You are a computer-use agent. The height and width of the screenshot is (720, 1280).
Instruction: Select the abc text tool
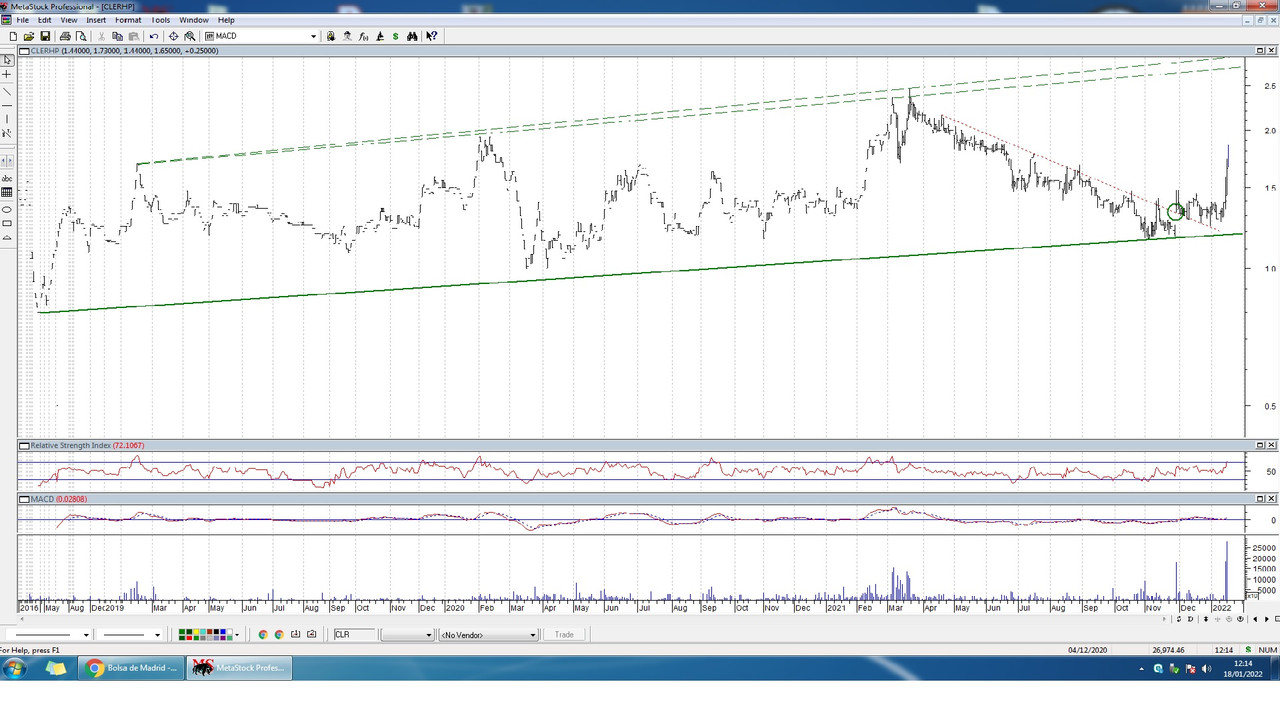pos(7,178)
